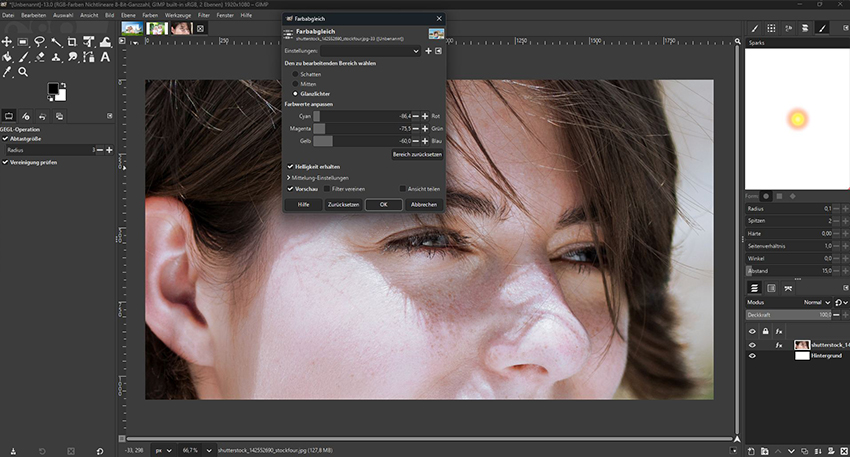The image size is (850, 458).
Task: Select the Paintbrush tool
Action: click(x=23, y=57)
